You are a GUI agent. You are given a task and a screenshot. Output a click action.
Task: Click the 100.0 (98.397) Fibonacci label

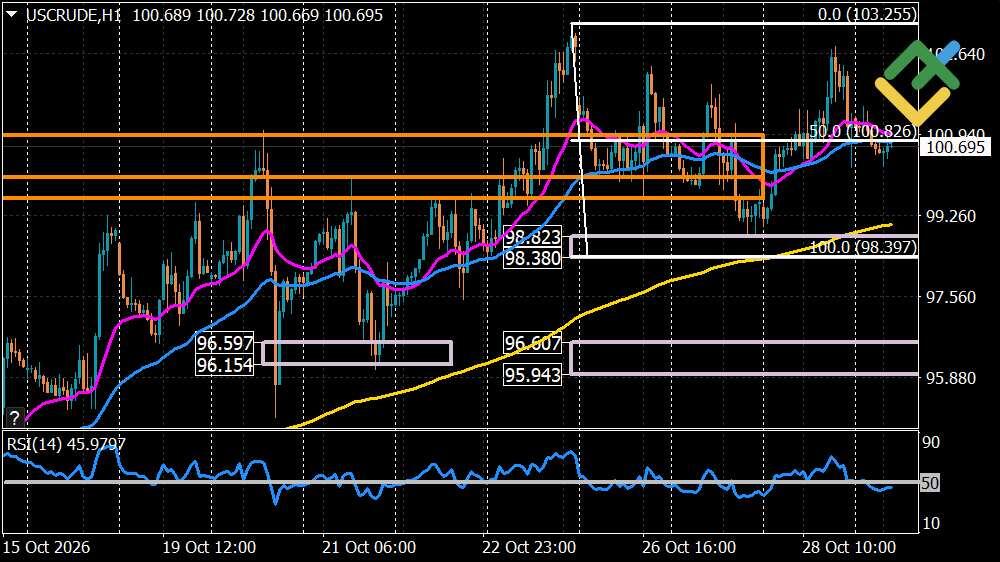pos(864,247)
